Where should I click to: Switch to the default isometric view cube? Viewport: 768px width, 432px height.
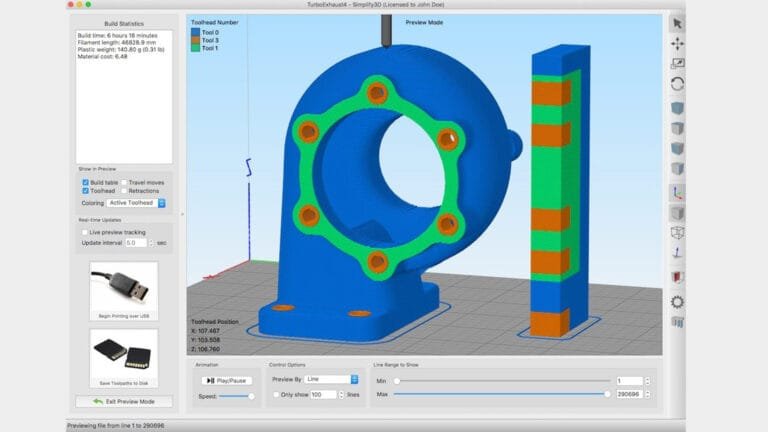click(677, 108)
